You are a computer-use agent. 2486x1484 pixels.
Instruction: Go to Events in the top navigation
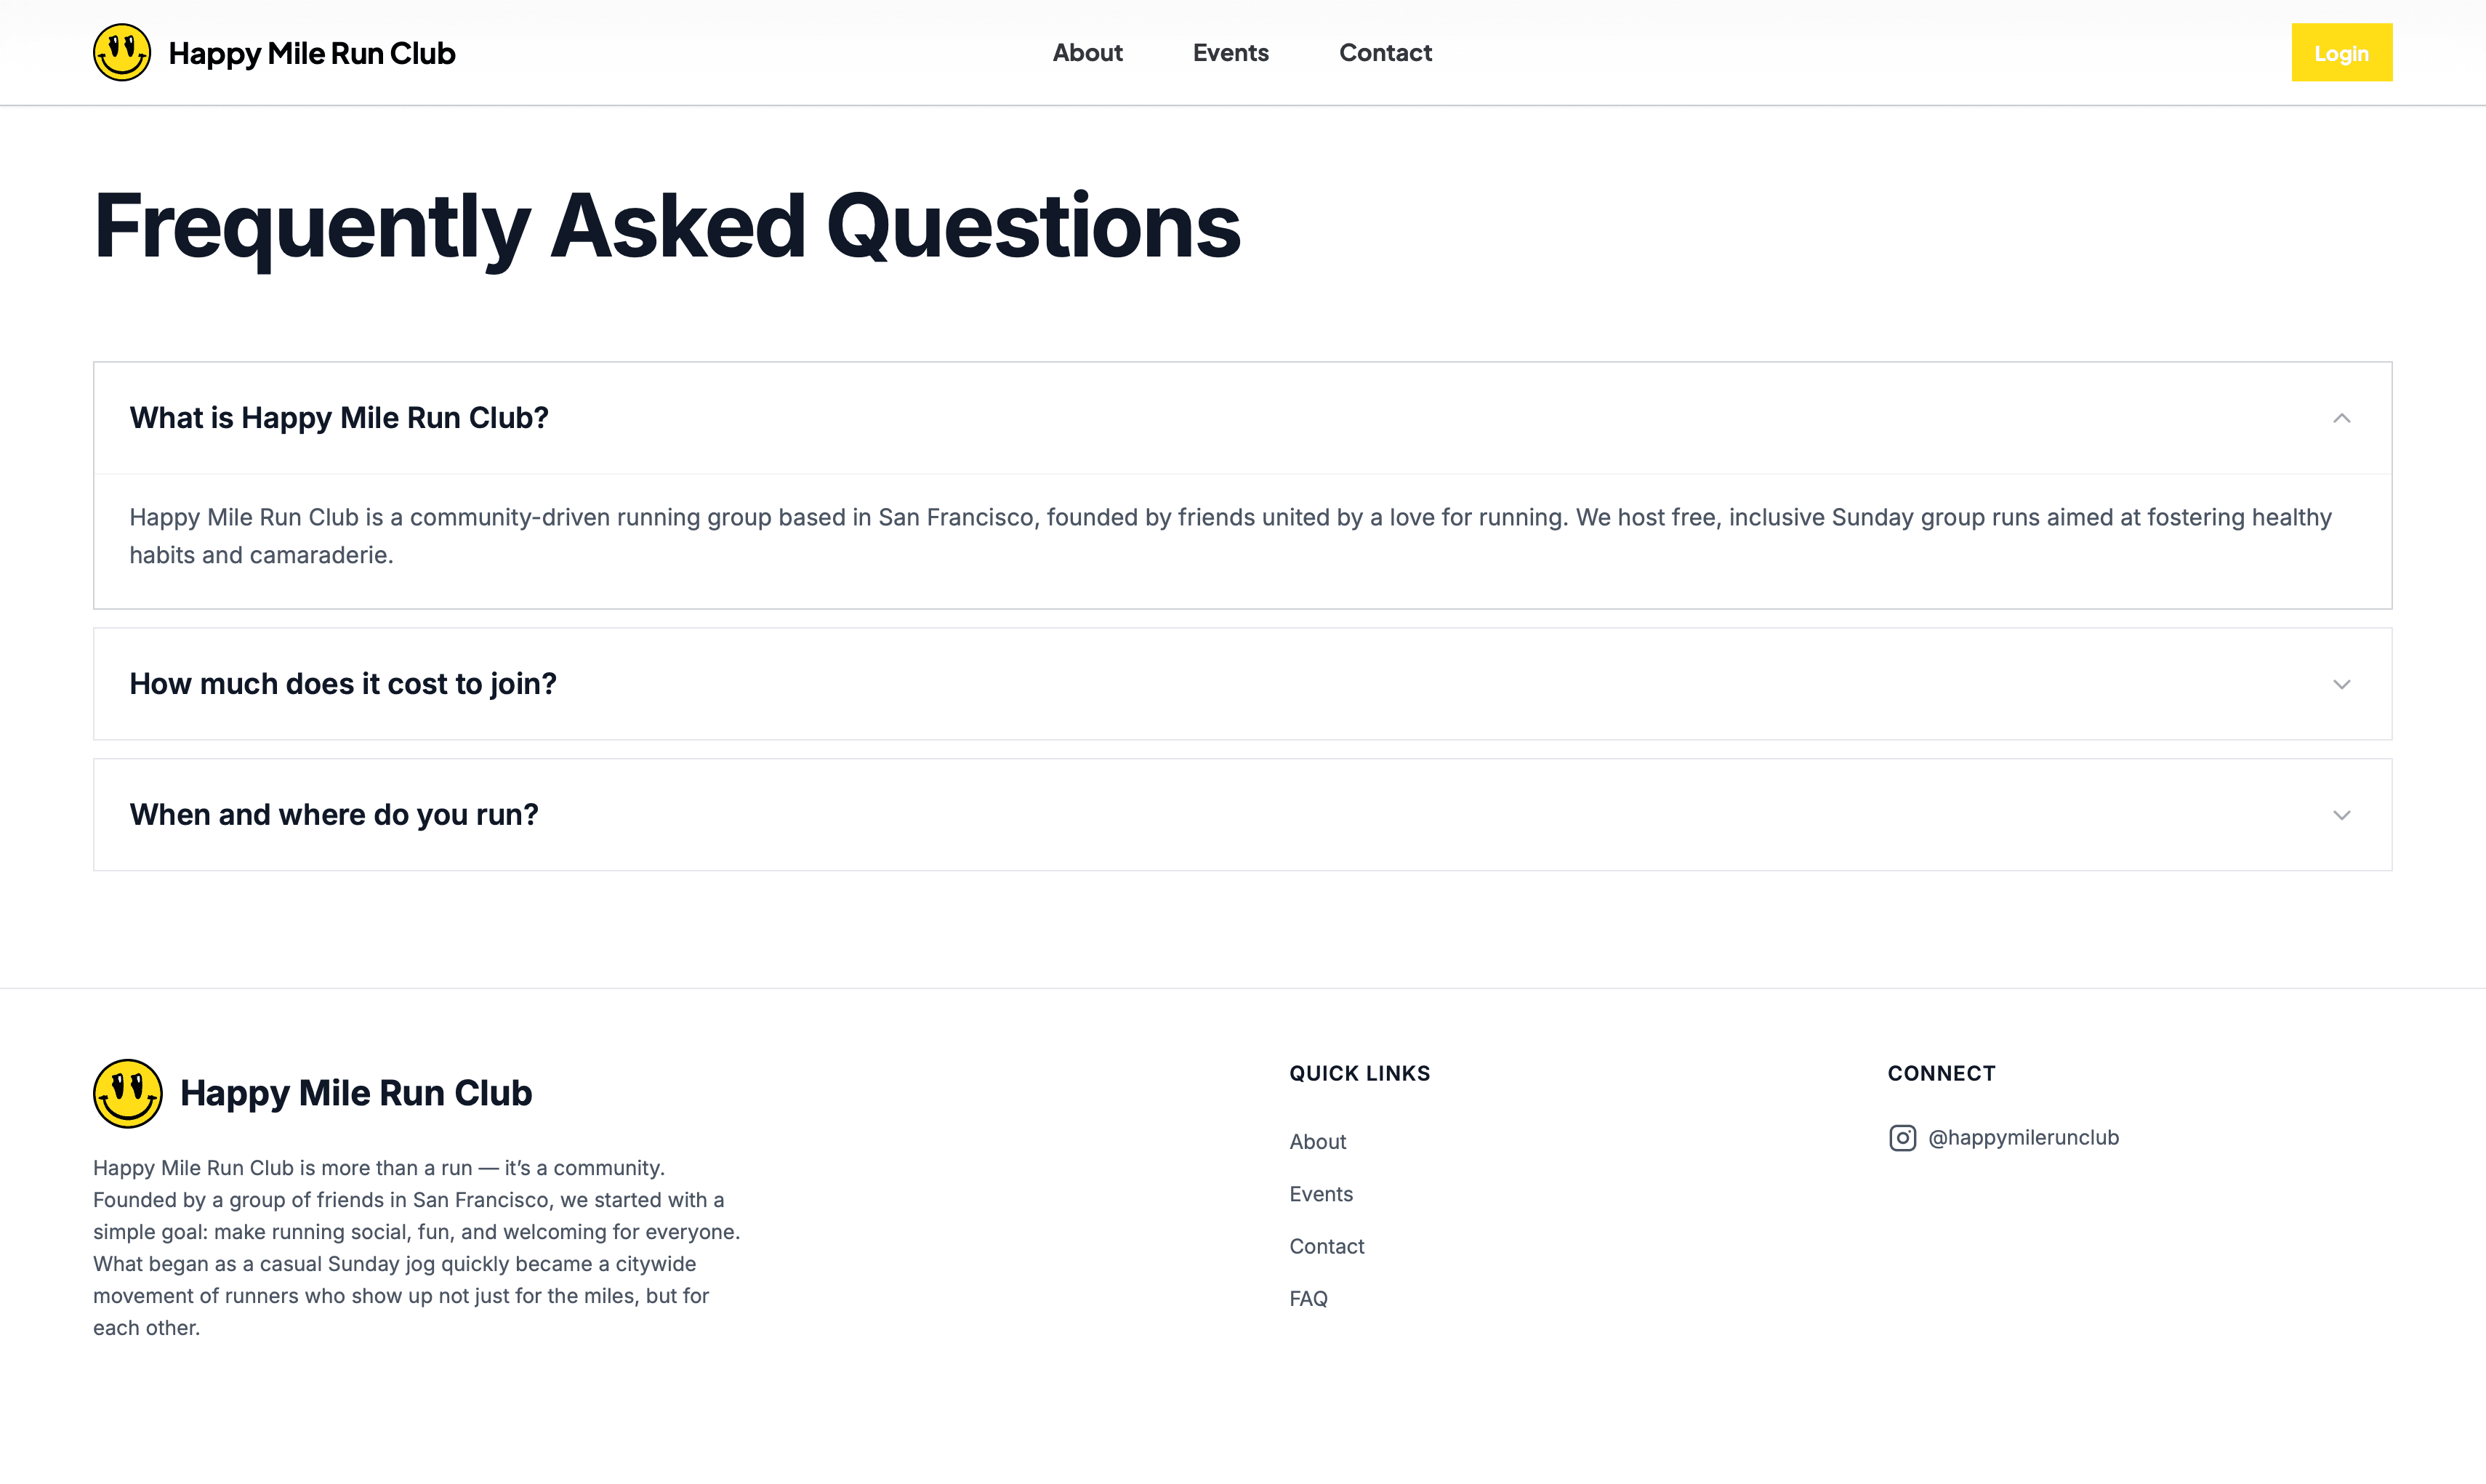coord(1230,53)
